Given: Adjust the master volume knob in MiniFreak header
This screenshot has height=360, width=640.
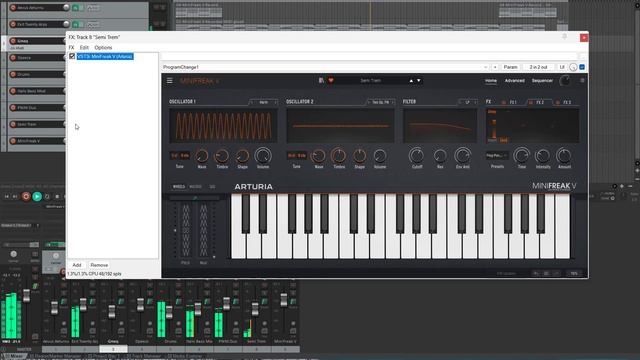Looking at the screenshot, I should pyautogui.click(x=565, y=80).
